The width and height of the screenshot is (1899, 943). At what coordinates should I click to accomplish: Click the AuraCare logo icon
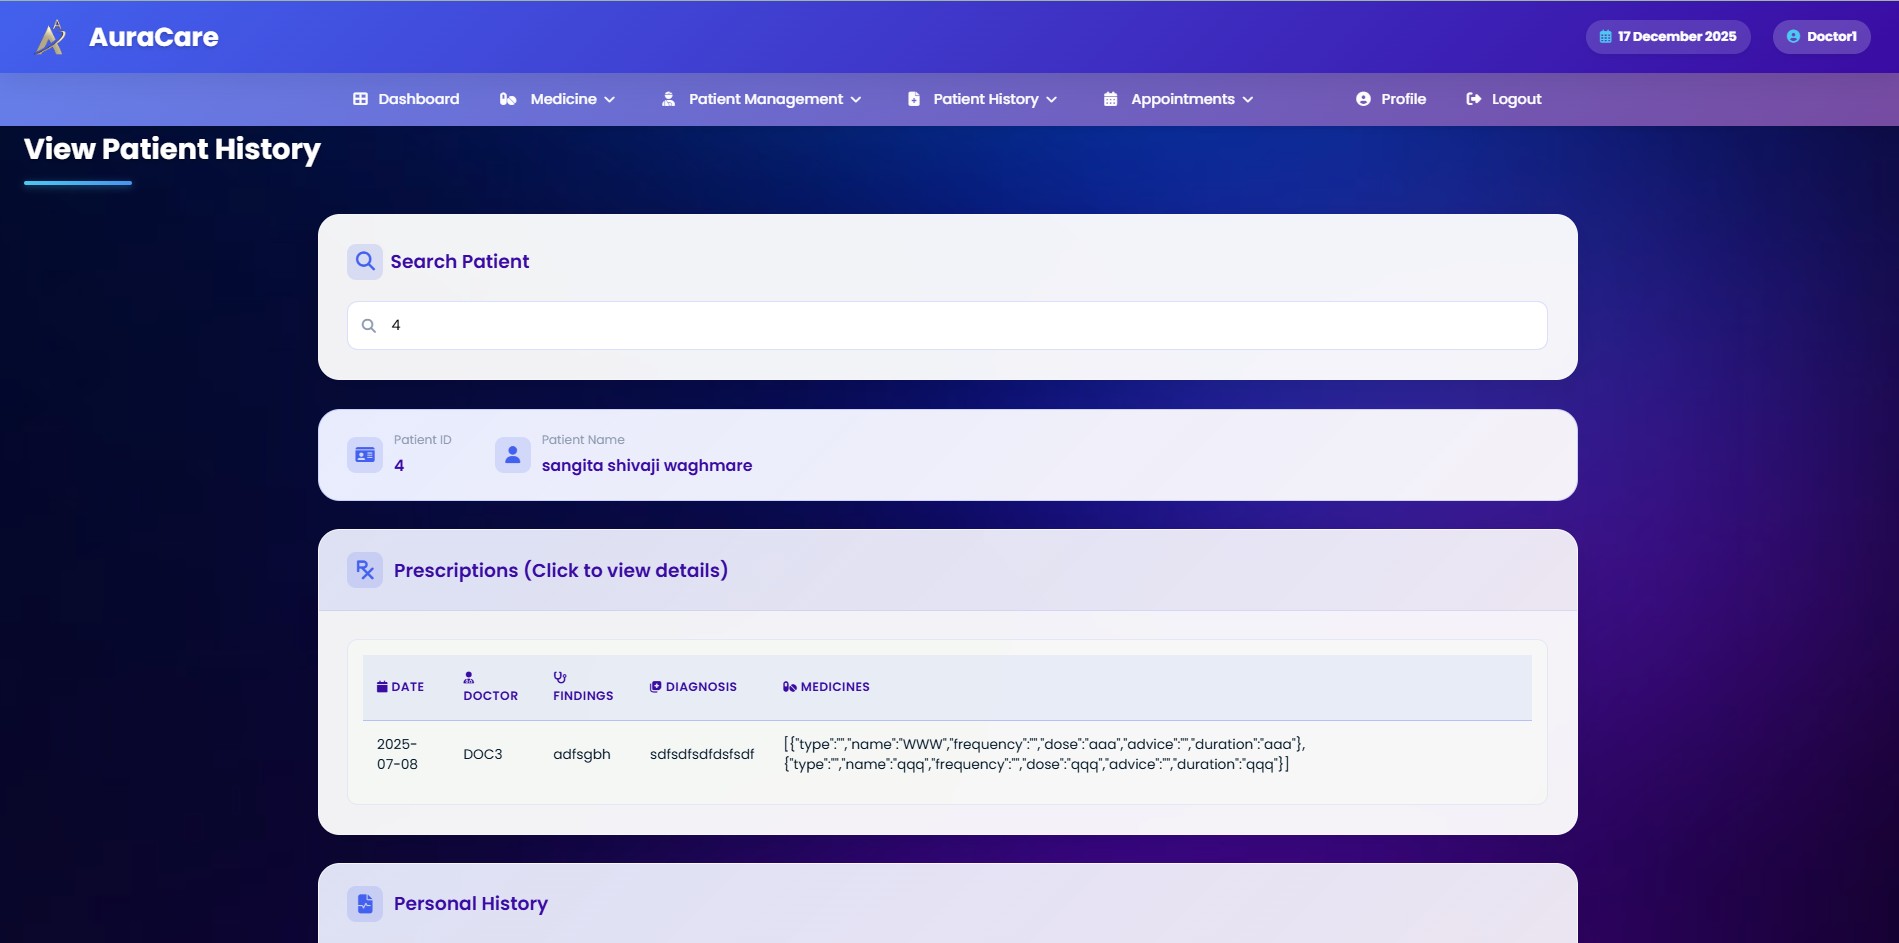click(51, 38)
